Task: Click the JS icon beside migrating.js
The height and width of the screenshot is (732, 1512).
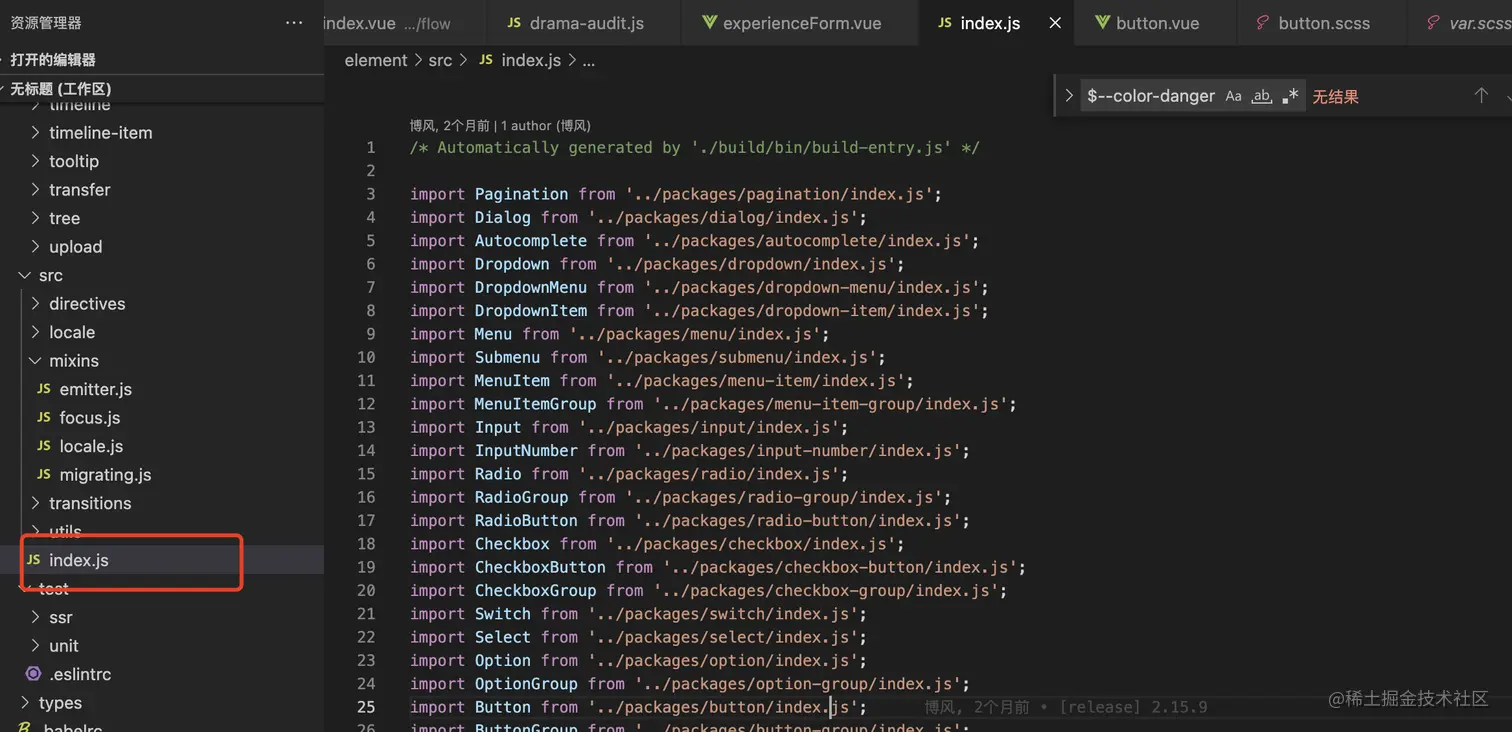Action: tap(43, 474)
